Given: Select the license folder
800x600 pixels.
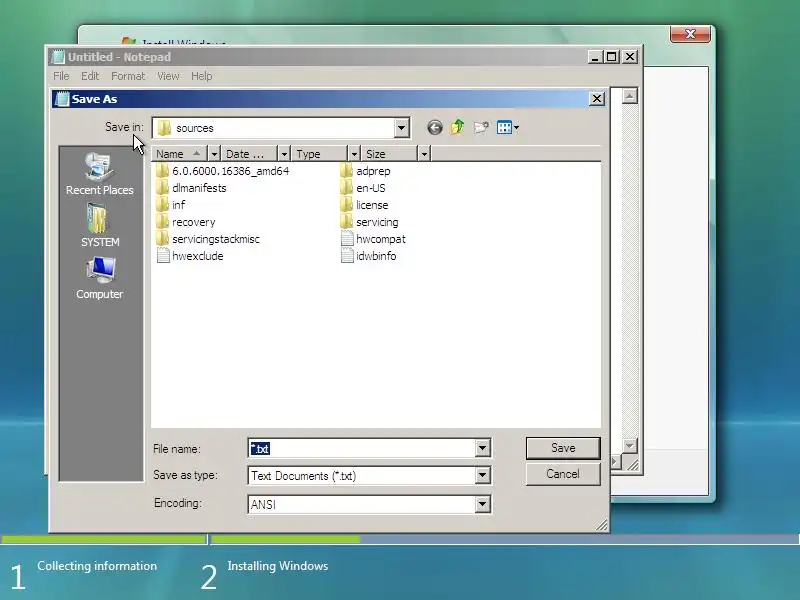Looking at the screenshot, I should (364, 205).
